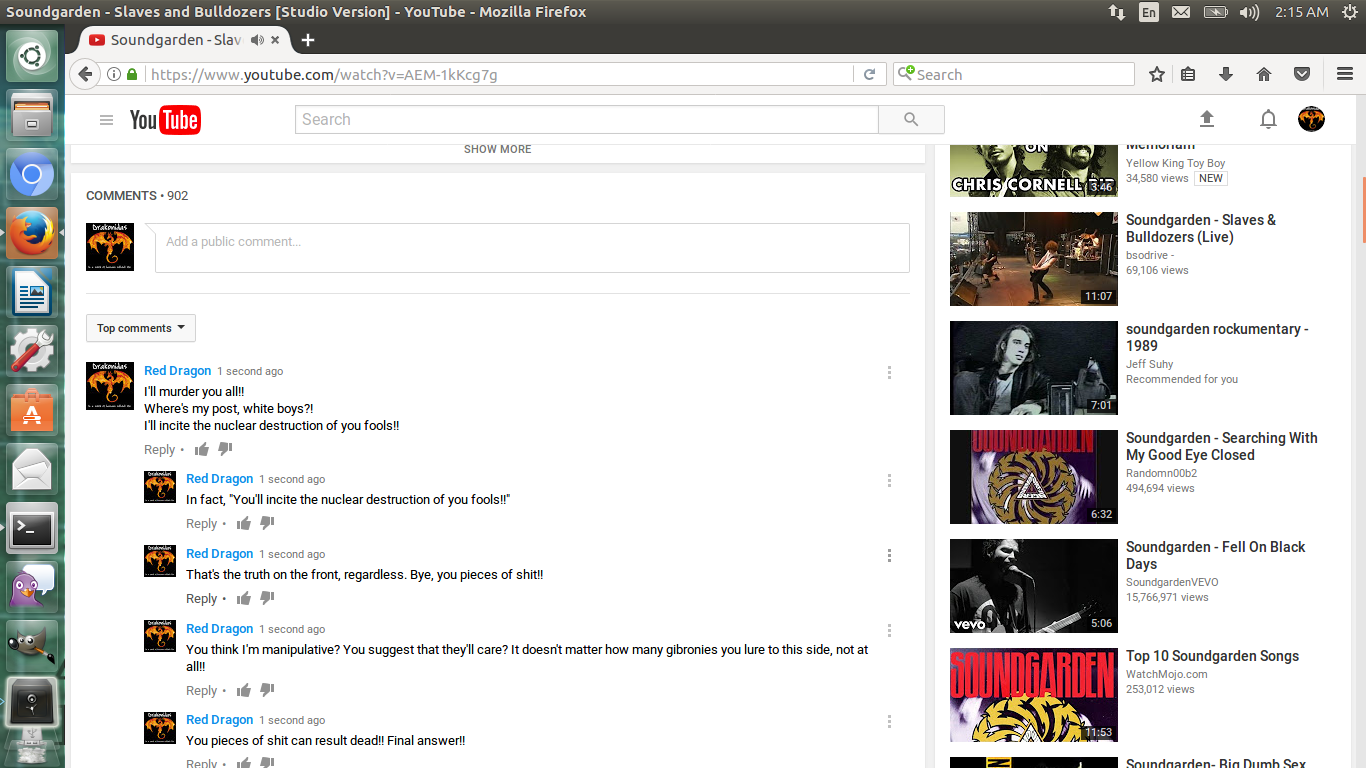Open the Ubuntu Dash search button
This screenshot has width=1366, height=768.
coord(32,55)
